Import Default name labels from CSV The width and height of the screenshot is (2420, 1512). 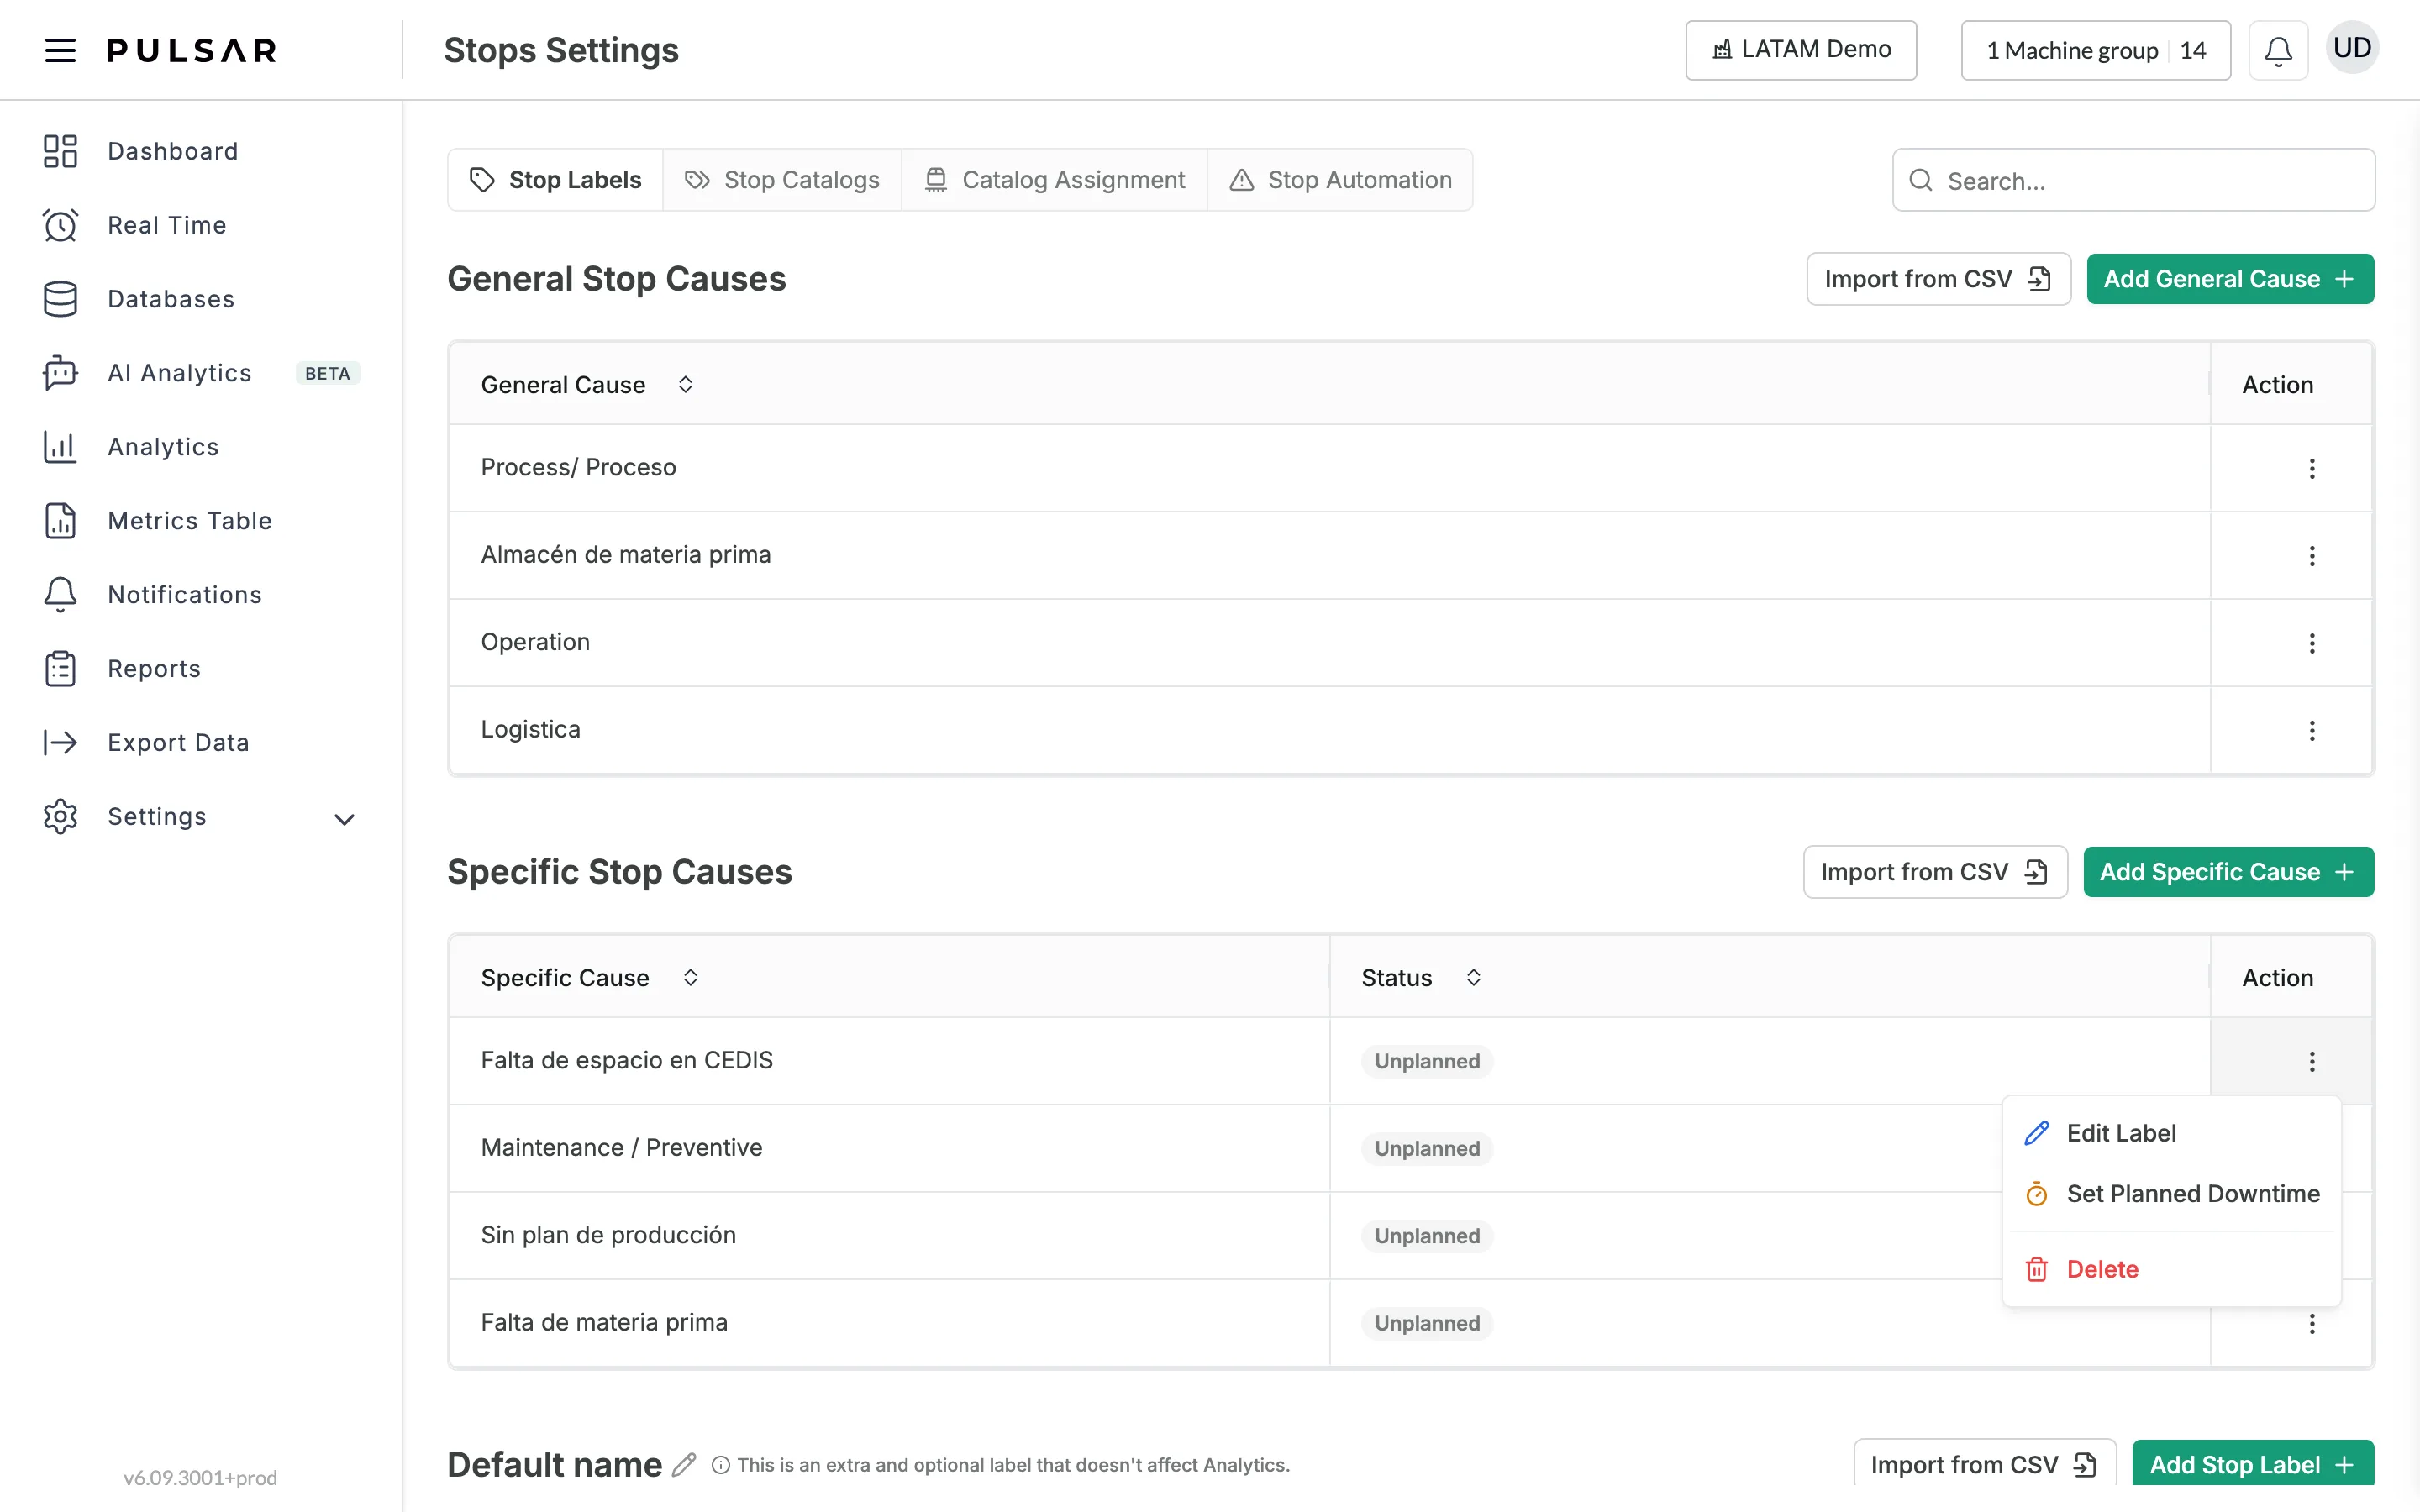[1985, 1465]
